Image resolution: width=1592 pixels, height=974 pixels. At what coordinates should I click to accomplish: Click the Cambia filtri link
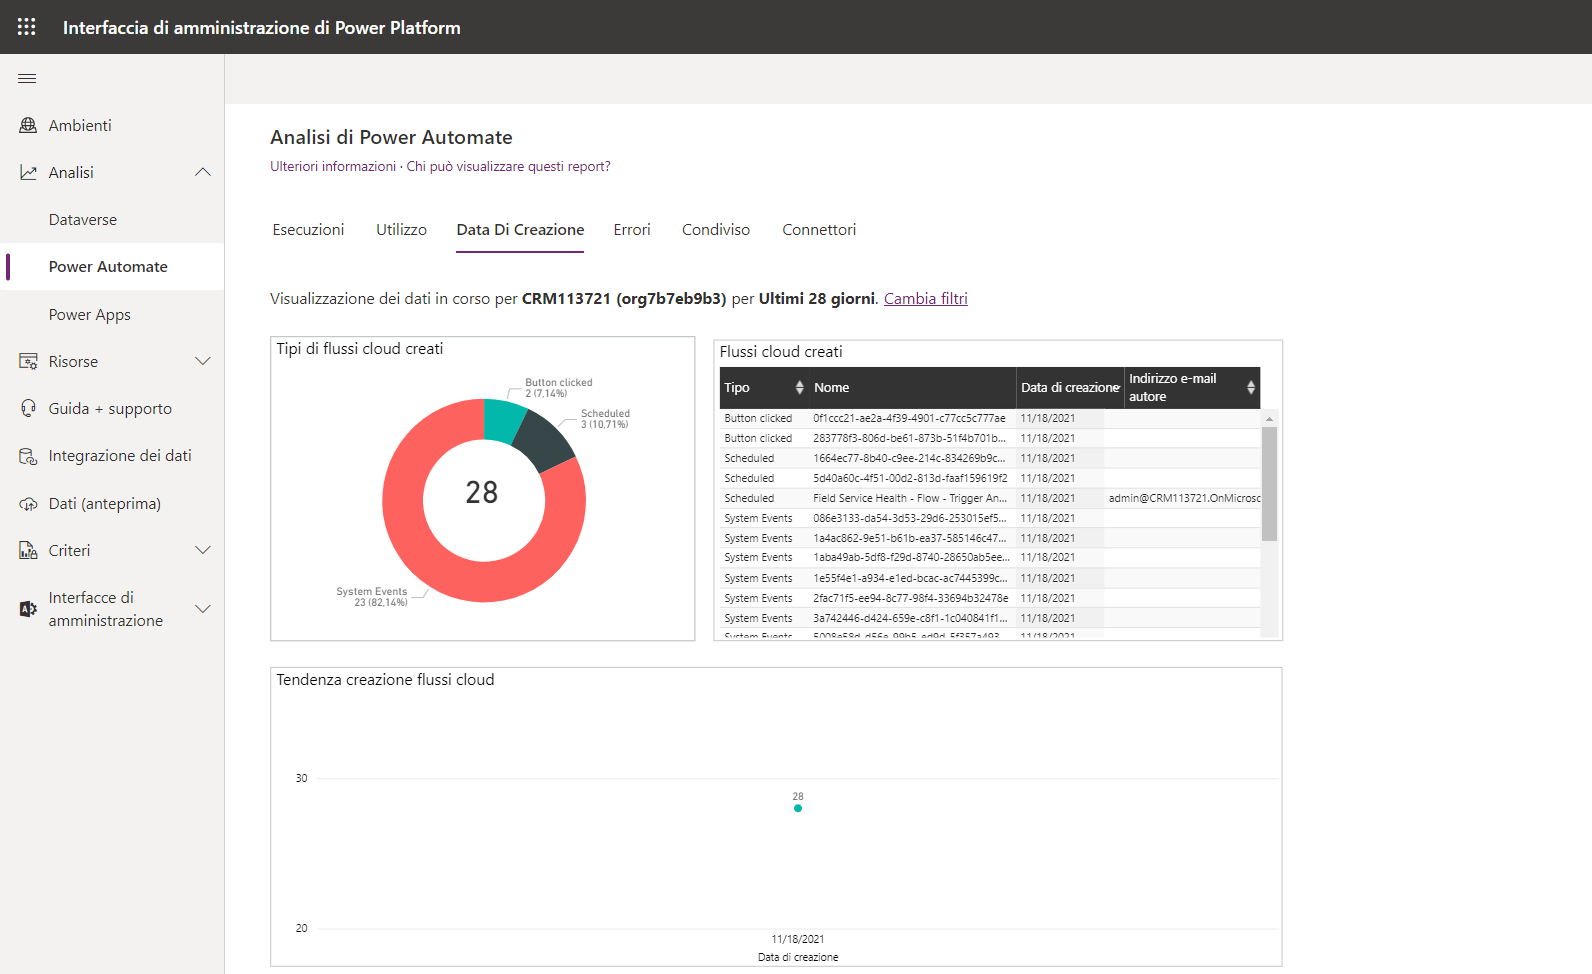click(x=926, y=298)
